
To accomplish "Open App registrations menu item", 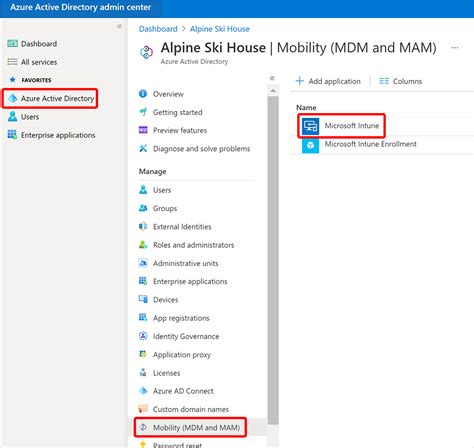I will (x=181, y=318).
